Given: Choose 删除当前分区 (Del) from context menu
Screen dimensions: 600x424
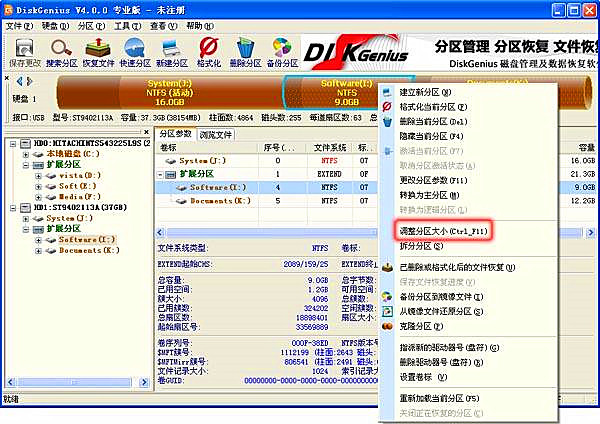Looking at the screenshot, I should point(467,122).
